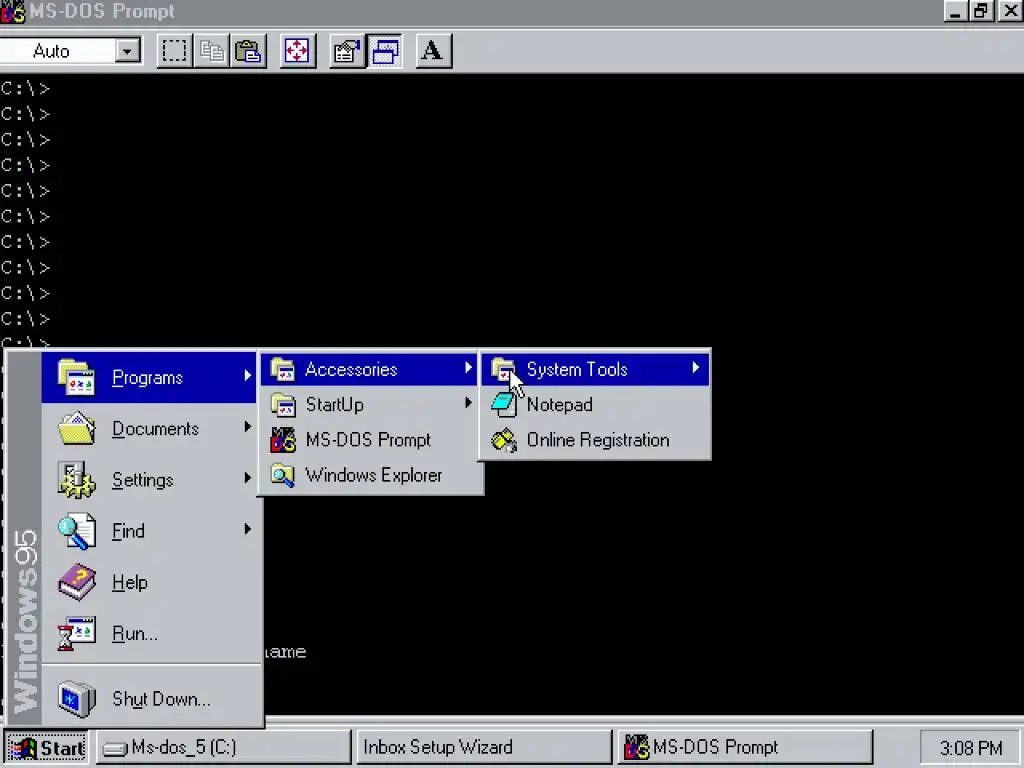The image size is (1024, 768).
Task: Click the Paste toolbar icon
Action: (248, 51)
